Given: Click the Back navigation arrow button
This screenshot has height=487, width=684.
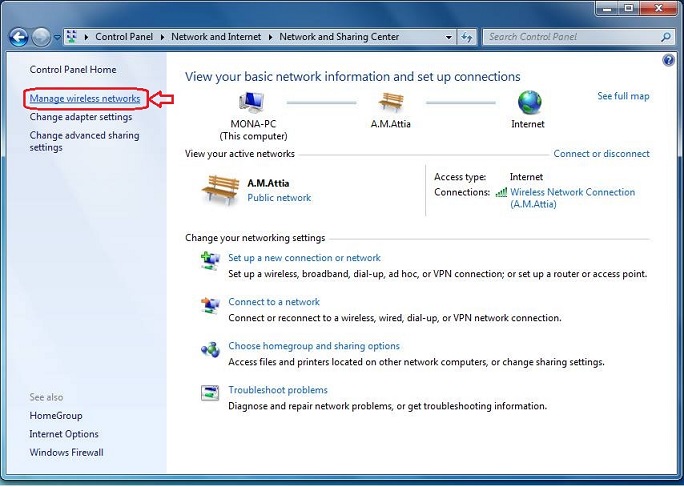Looking at the screenshot, I should 18,37.
